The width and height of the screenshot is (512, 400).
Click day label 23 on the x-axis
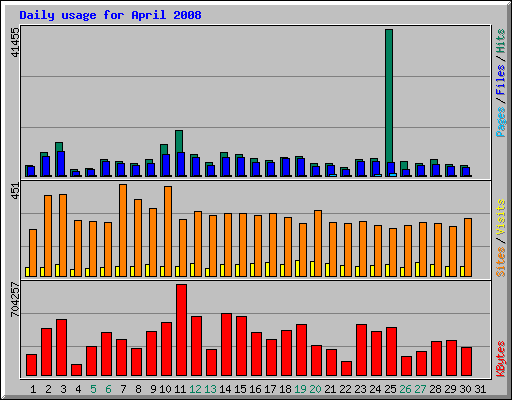360,389
